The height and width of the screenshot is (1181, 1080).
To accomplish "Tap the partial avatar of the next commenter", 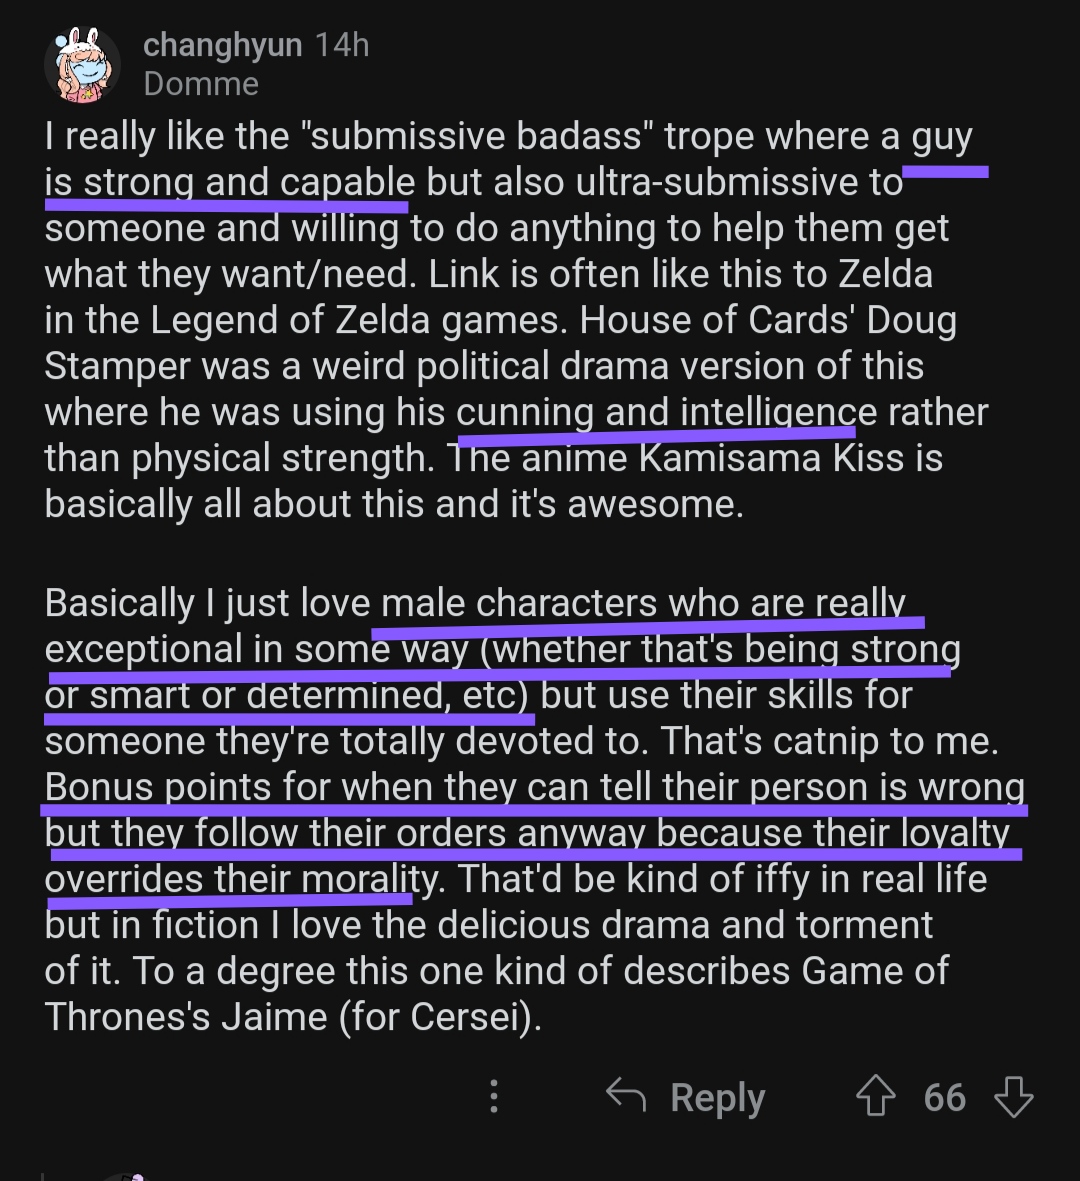I will [124, 1176].
